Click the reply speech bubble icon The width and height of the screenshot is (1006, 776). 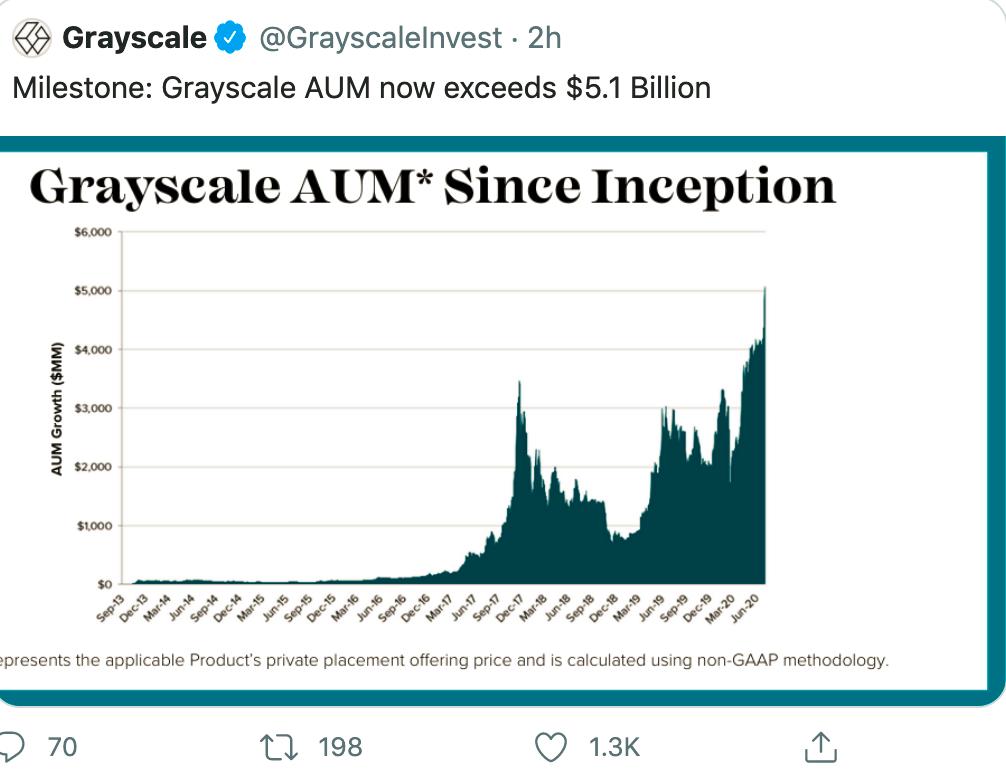[x=12, y=746]
